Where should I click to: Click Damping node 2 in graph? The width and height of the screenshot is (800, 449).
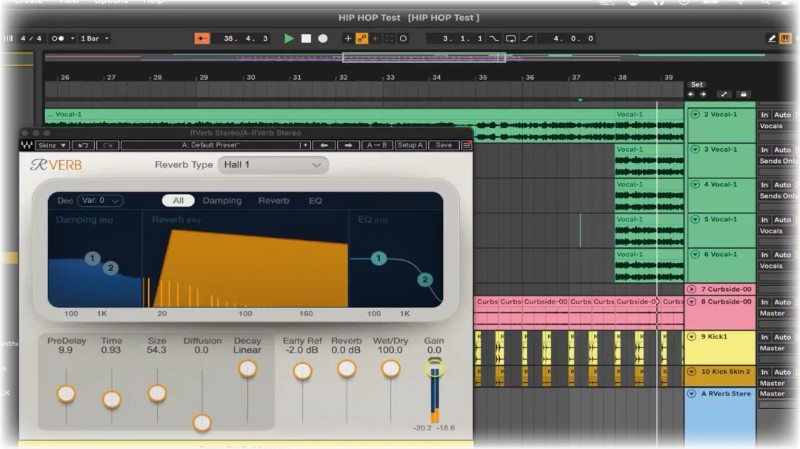coord(110,267)
